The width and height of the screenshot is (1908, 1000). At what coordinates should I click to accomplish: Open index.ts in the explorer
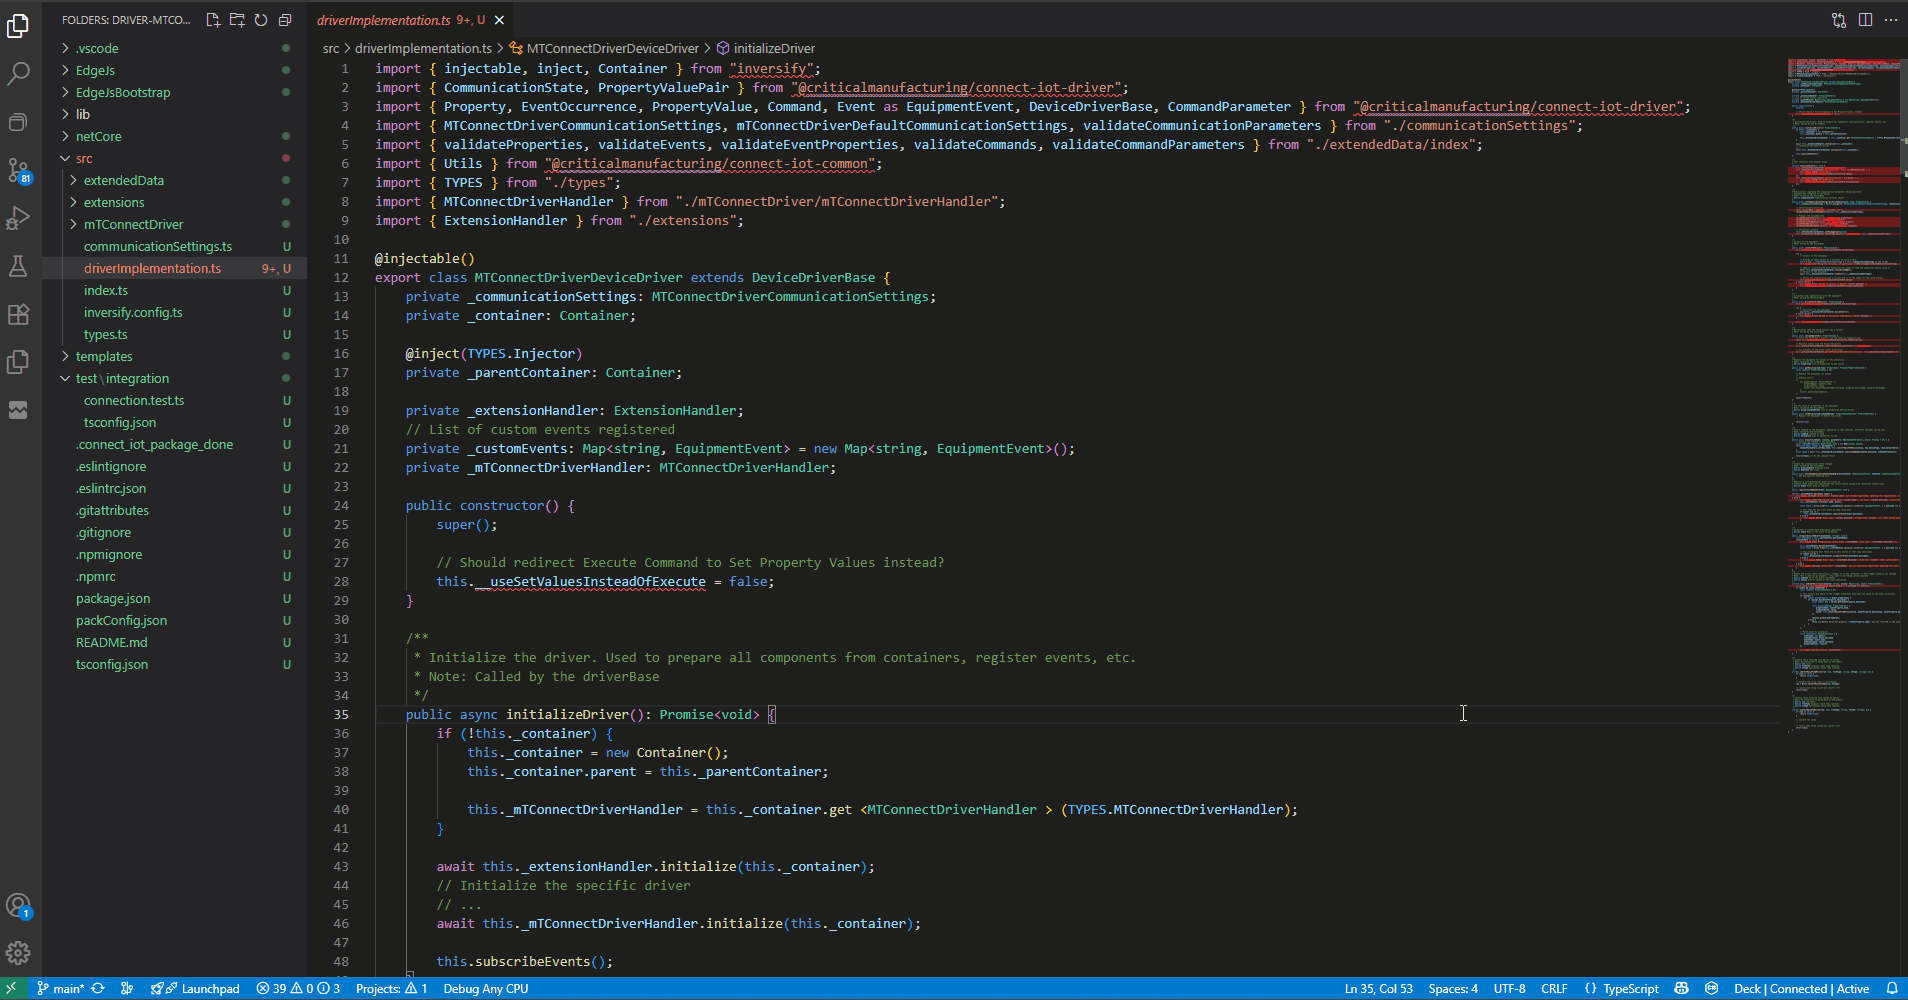click(x=106, y=290)
